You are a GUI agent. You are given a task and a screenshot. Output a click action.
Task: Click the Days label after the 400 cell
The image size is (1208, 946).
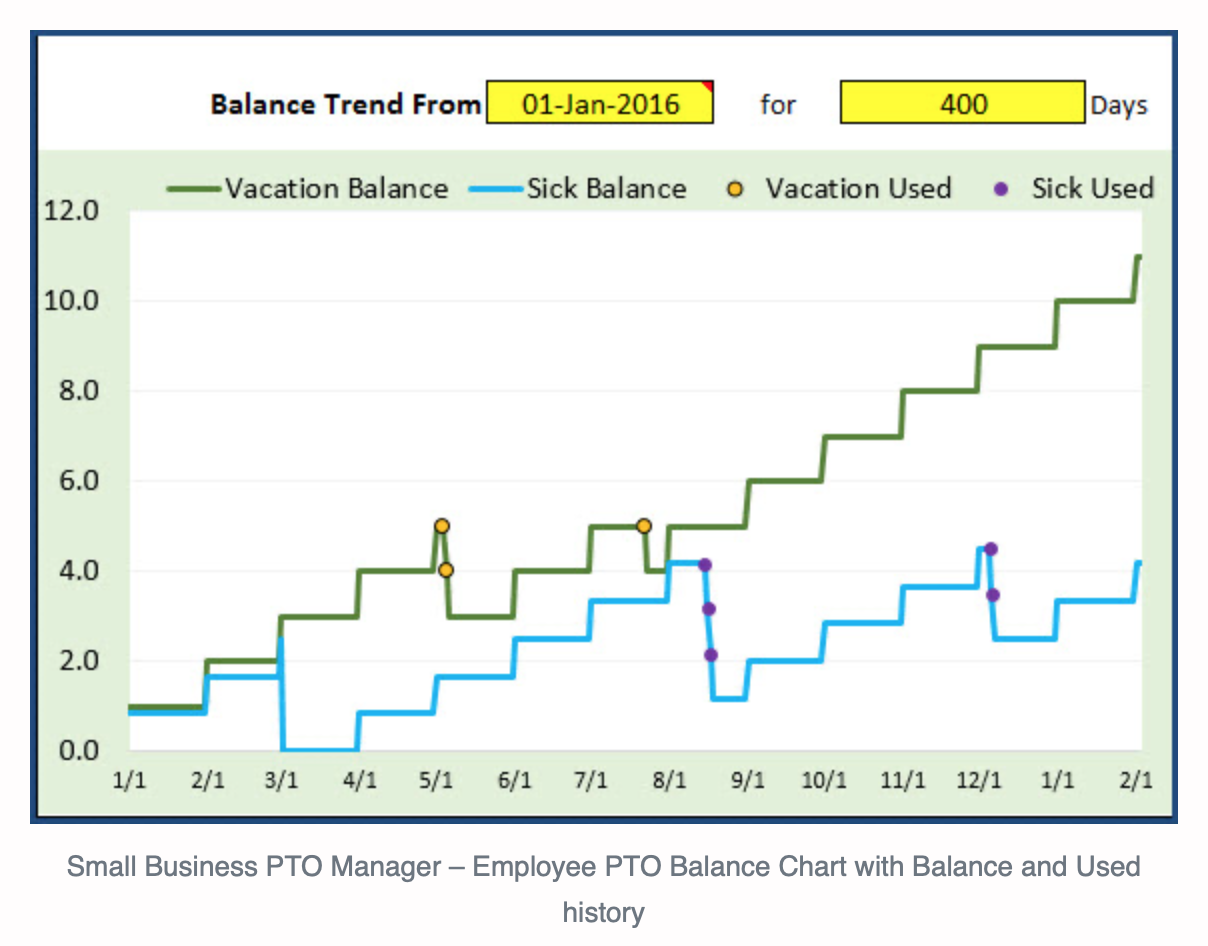pyautogui.click(x=1119, y=105)
